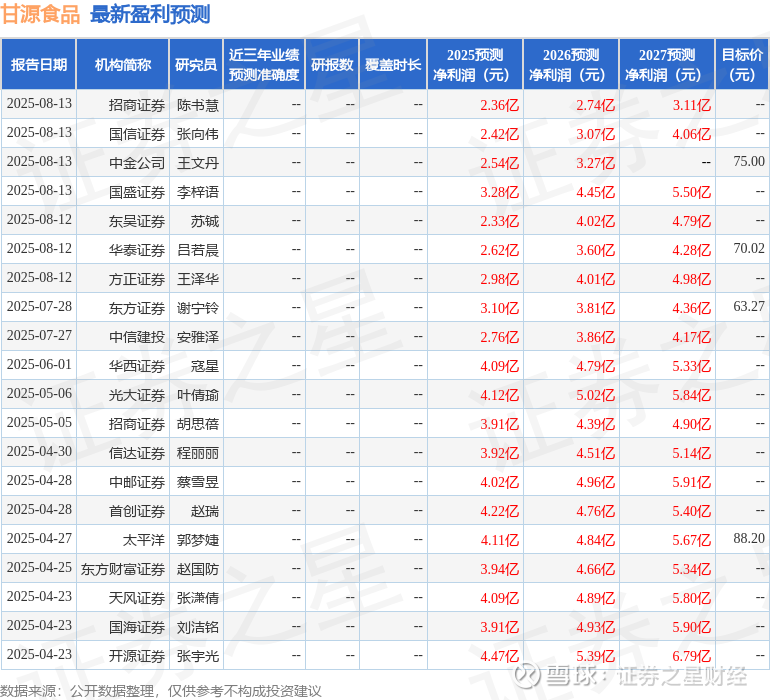Image resolution: width=770 pixels, height=700 pixels.
Task: Click researcher 安雅泽 cell
Action: pos(197,337)
